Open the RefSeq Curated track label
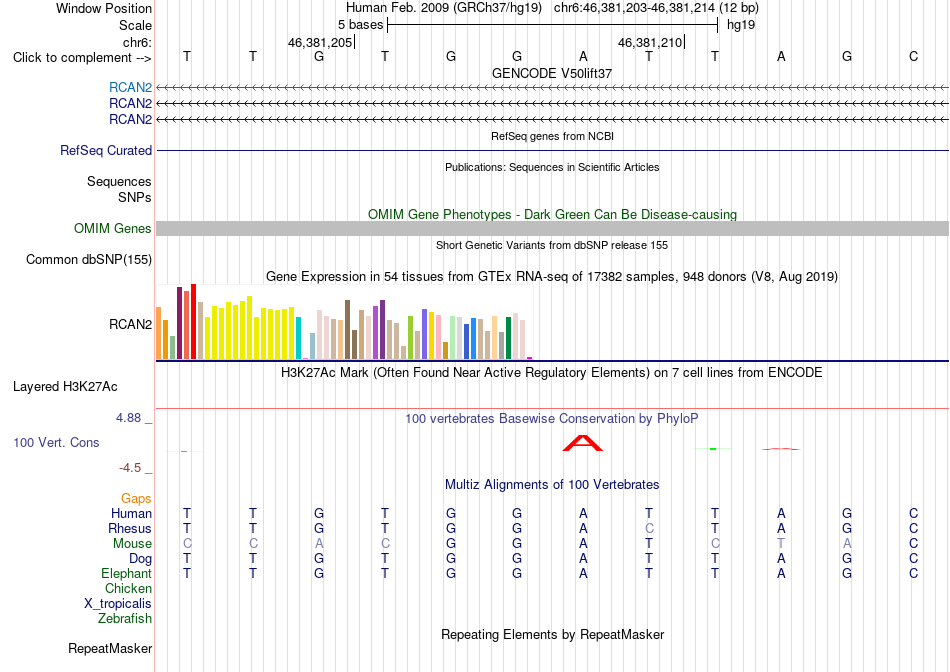Viewport: 950px width, 672px height. pyautogui.click(x=106, y=150)
